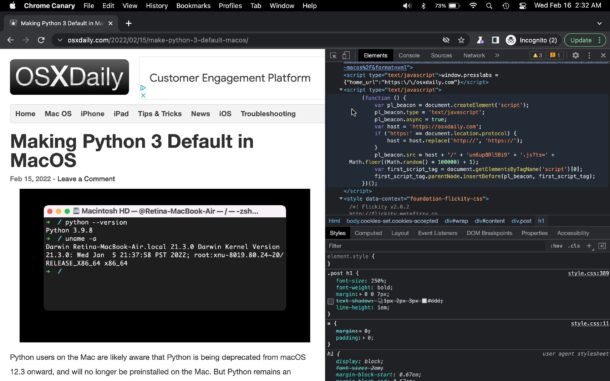Close the ad using its X icon
The height and width of the screenshot is (381, 610).
[143, 95]
